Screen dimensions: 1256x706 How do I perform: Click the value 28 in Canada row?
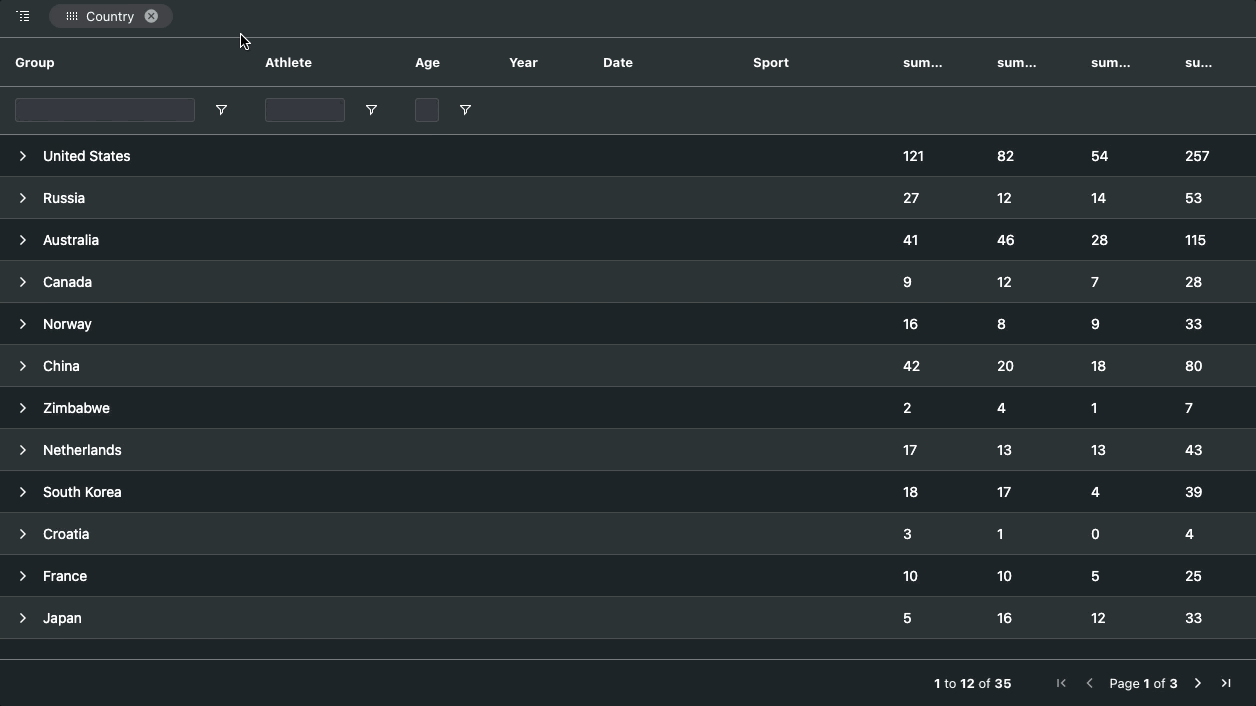pos(1193,282)
